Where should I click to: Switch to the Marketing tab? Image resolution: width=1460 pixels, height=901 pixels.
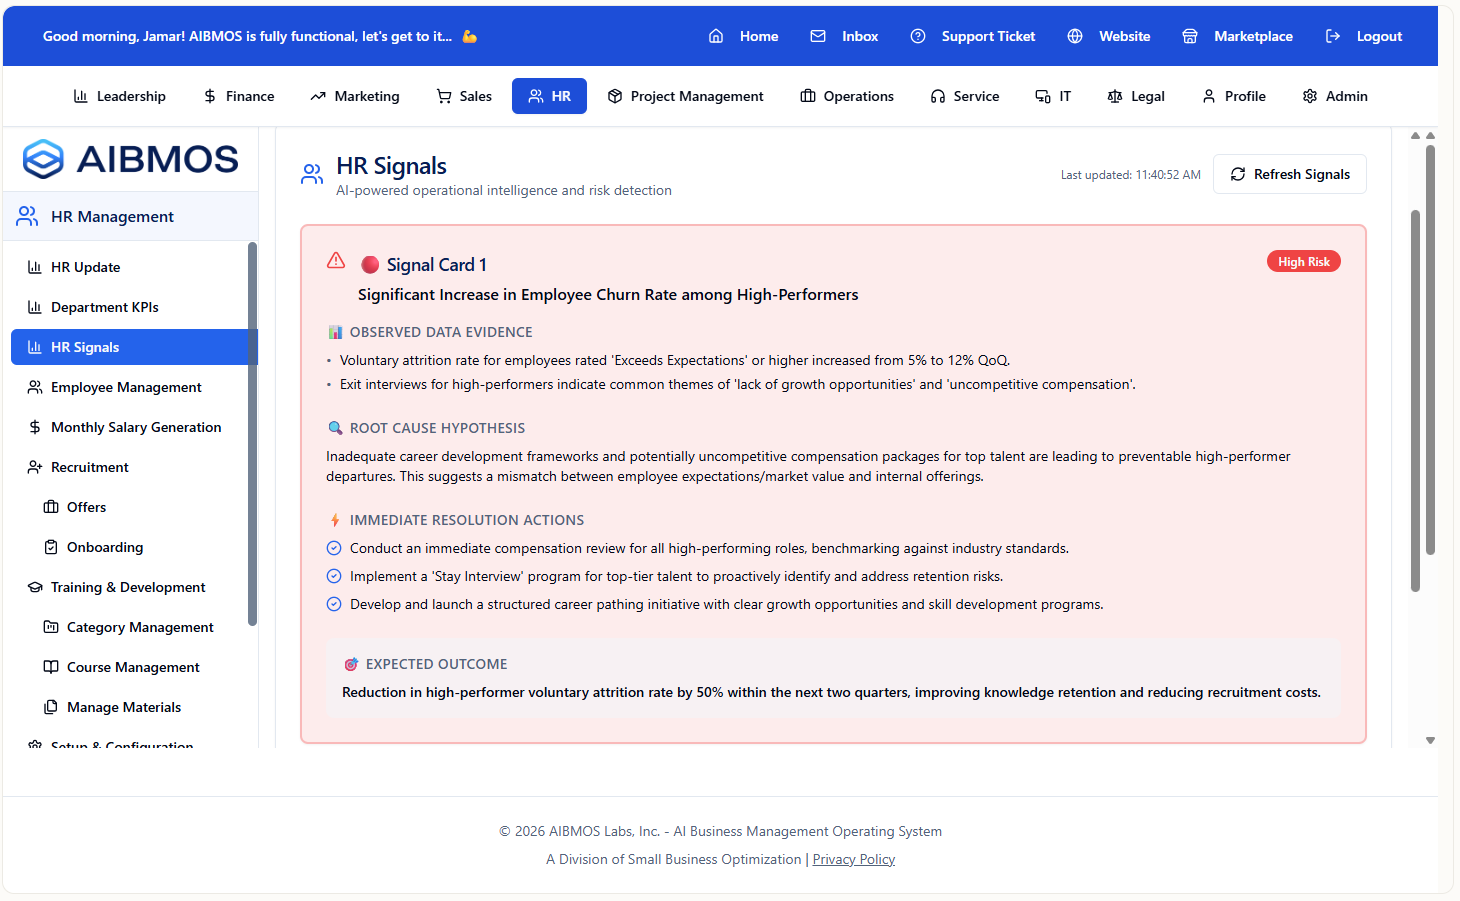[x=355, y=96]
